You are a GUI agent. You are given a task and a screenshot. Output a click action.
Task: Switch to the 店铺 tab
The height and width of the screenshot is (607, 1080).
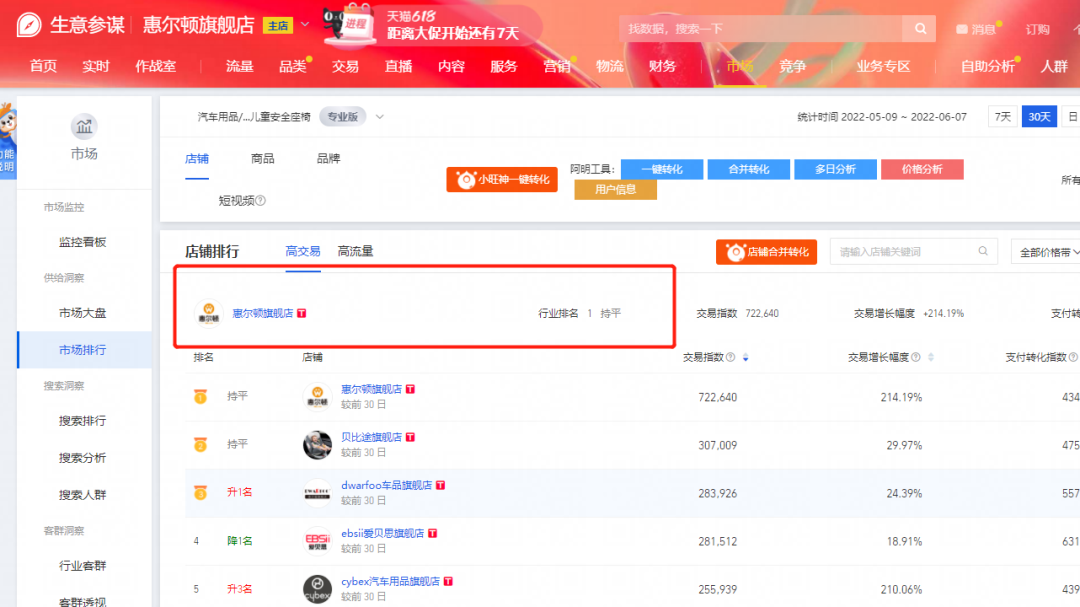point(196,158)
